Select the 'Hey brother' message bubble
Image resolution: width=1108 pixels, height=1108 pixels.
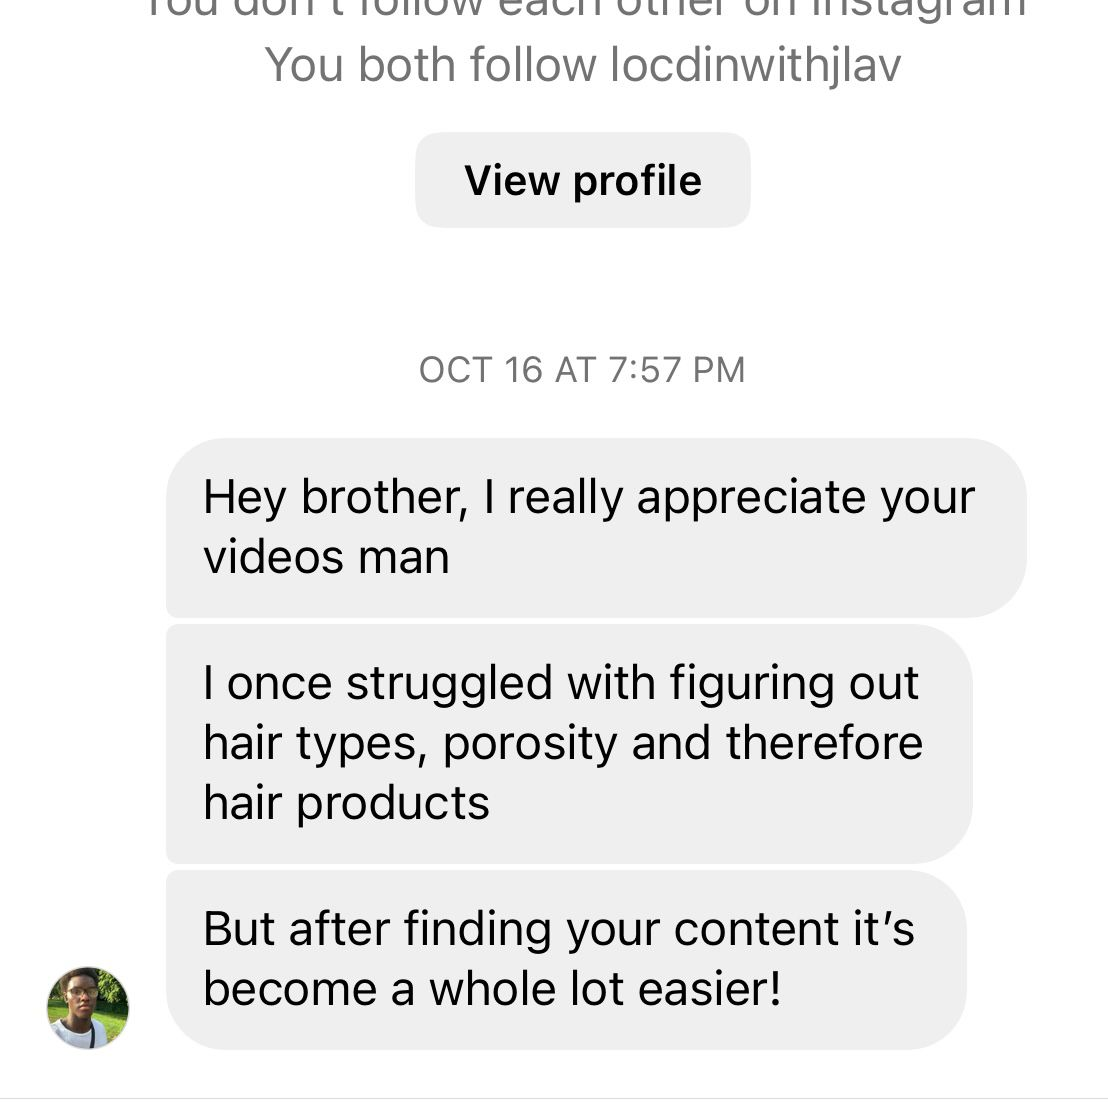[x=595, y=527]
